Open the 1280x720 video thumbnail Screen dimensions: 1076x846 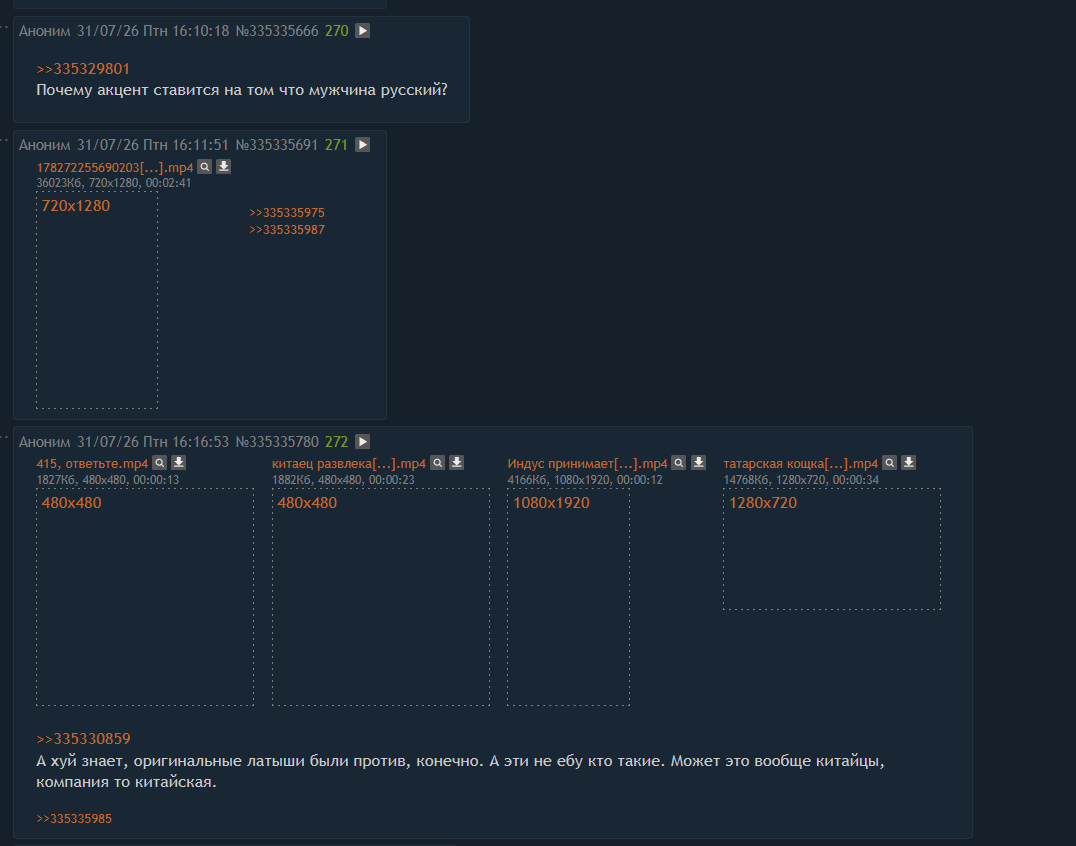click(x=832, y=549)
